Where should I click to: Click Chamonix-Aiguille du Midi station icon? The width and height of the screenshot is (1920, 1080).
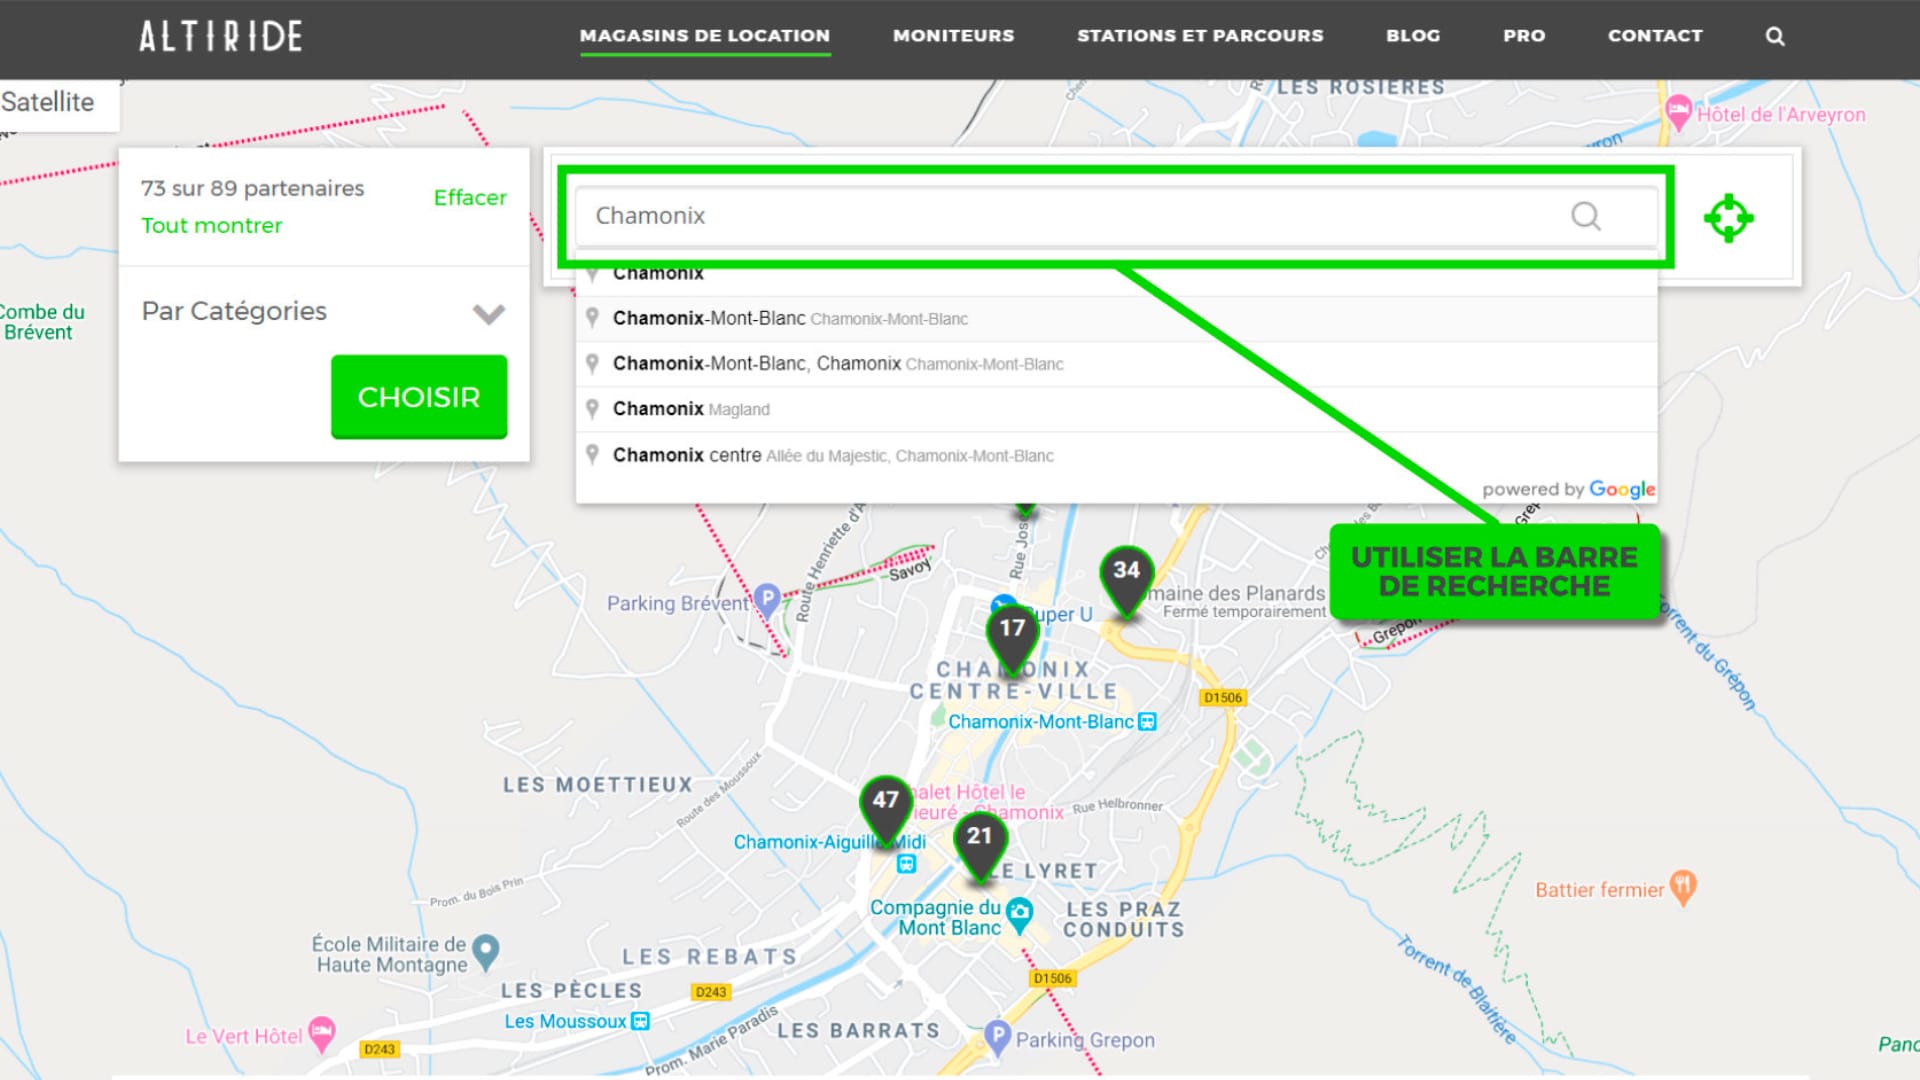click(x=906, y=863)
